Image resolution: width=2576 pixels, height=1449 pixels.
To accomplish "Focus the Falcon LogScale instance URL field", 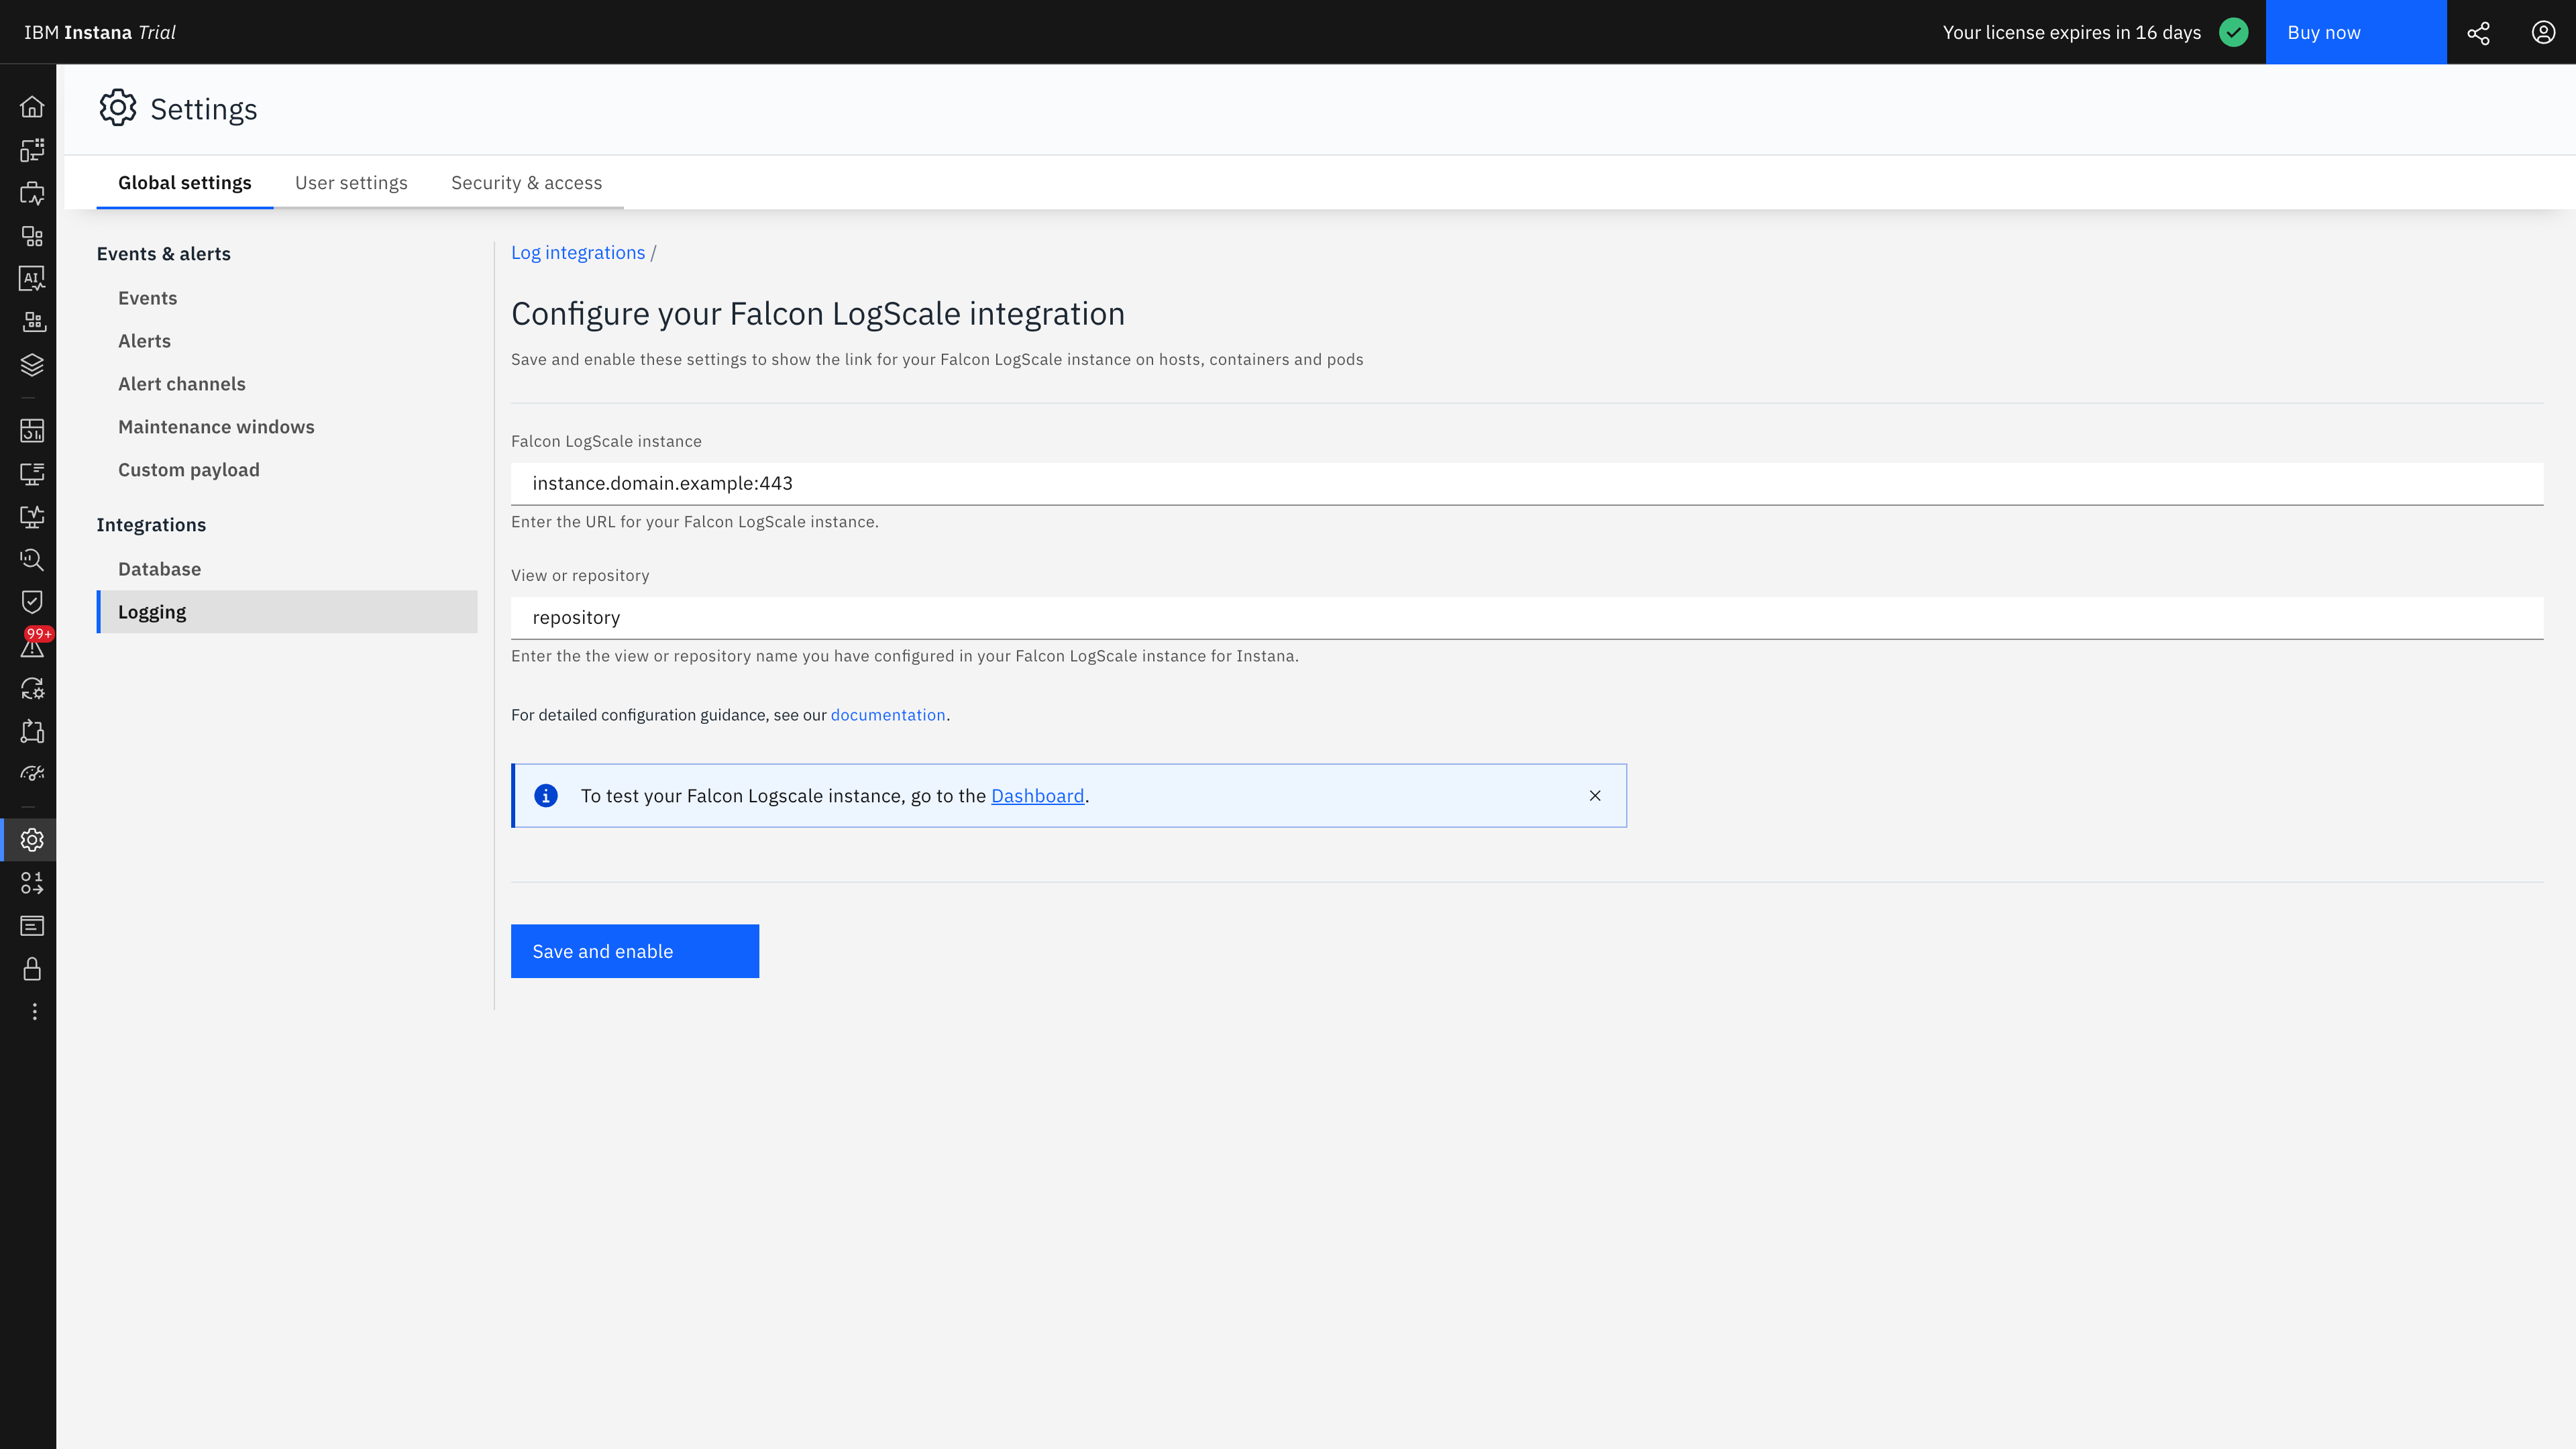I will tap(1527, 484).
